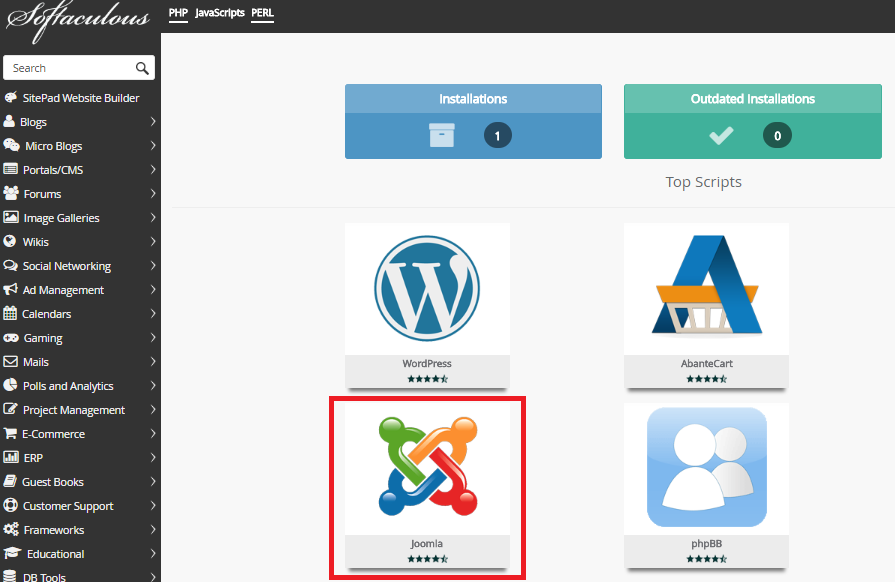895x582 pixels.
Task: Click the WordPress star rating
Action: click(428, 379)
